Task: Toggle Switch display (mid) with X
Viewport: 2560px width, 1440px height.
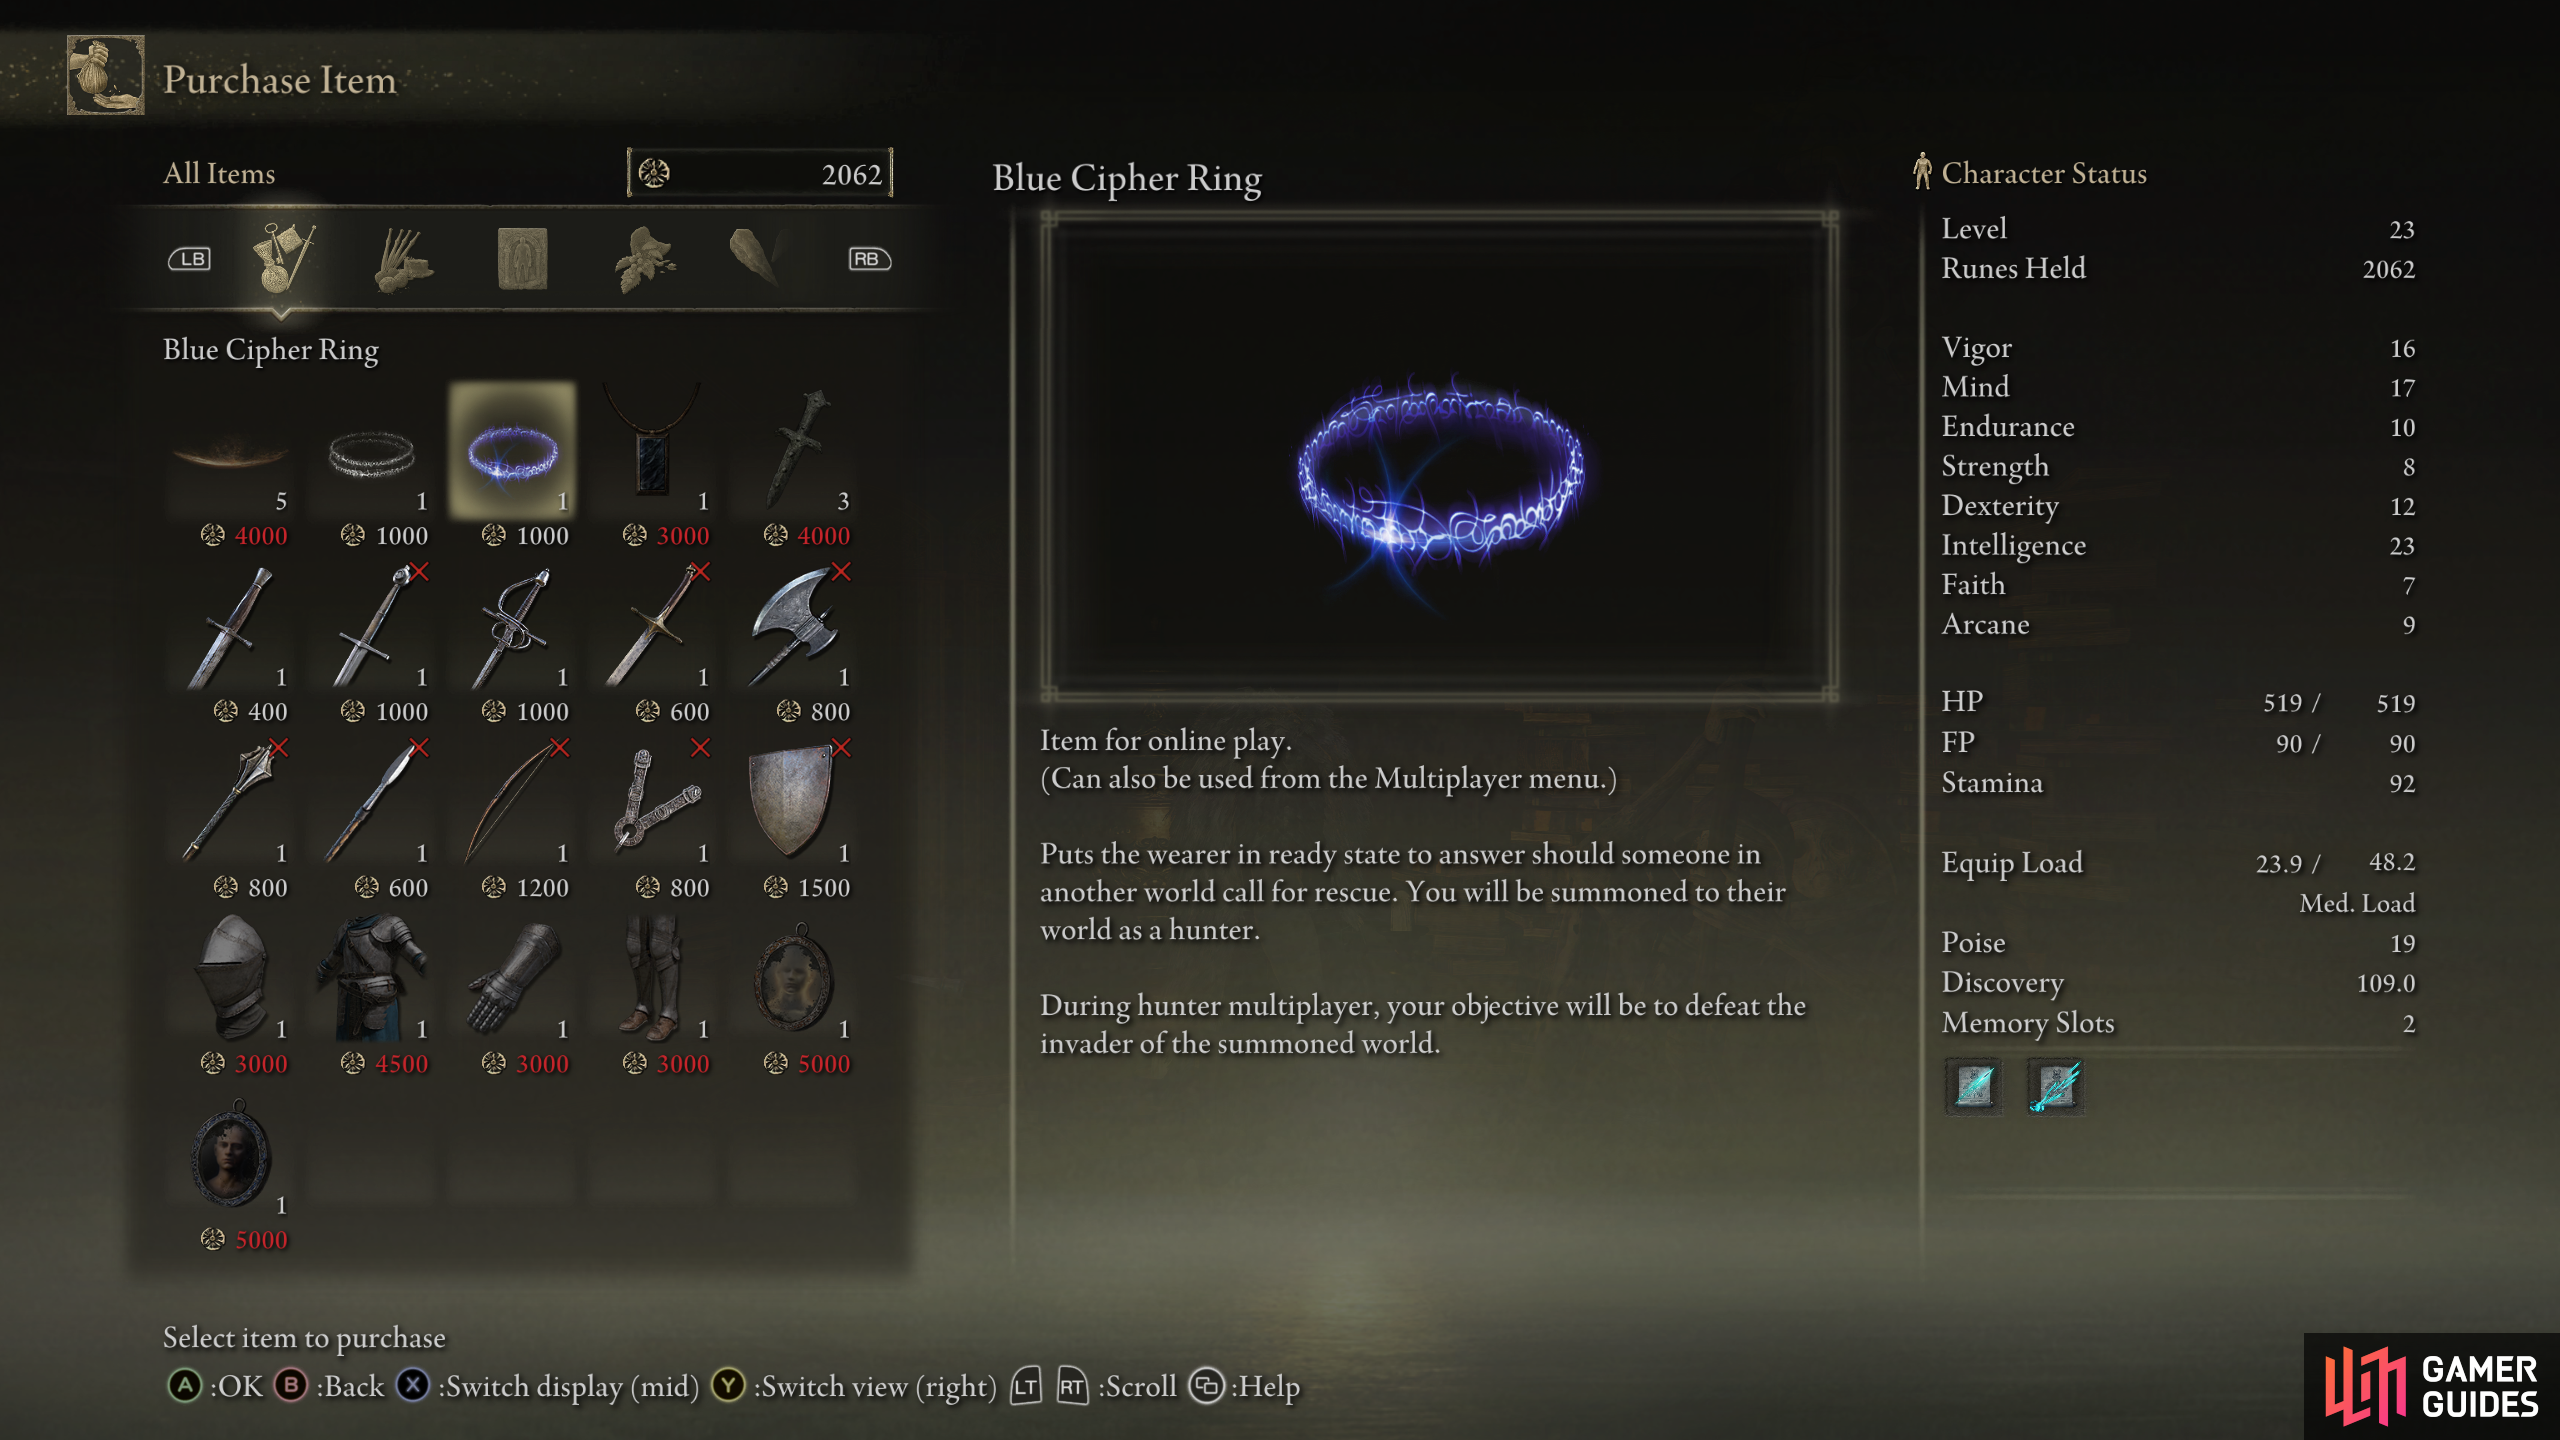Action: [547, 1386]
